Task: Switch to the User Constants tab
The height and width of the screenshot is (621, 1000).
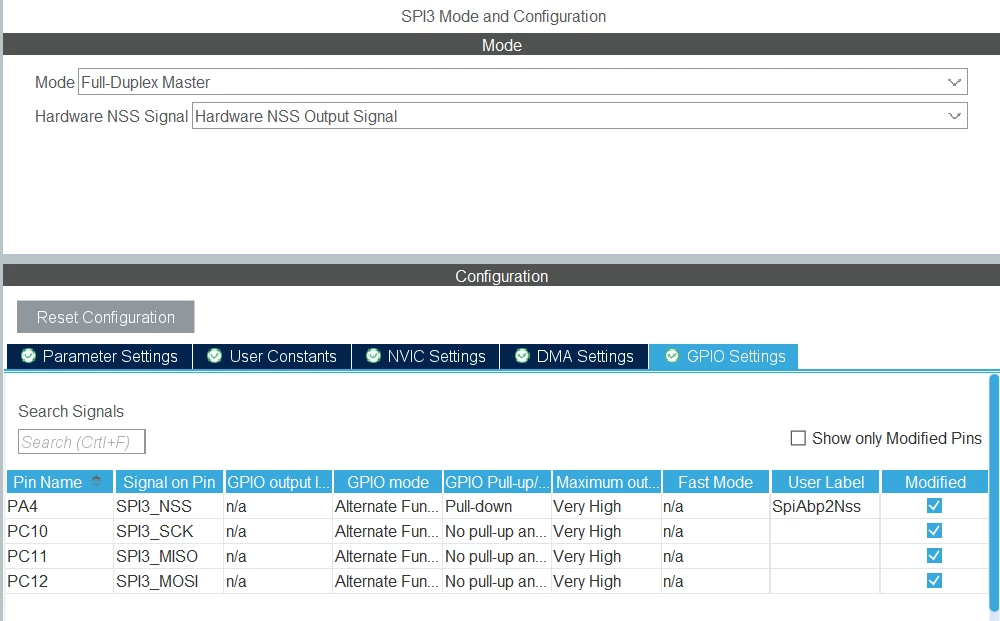Action: [x=272, y=356]
